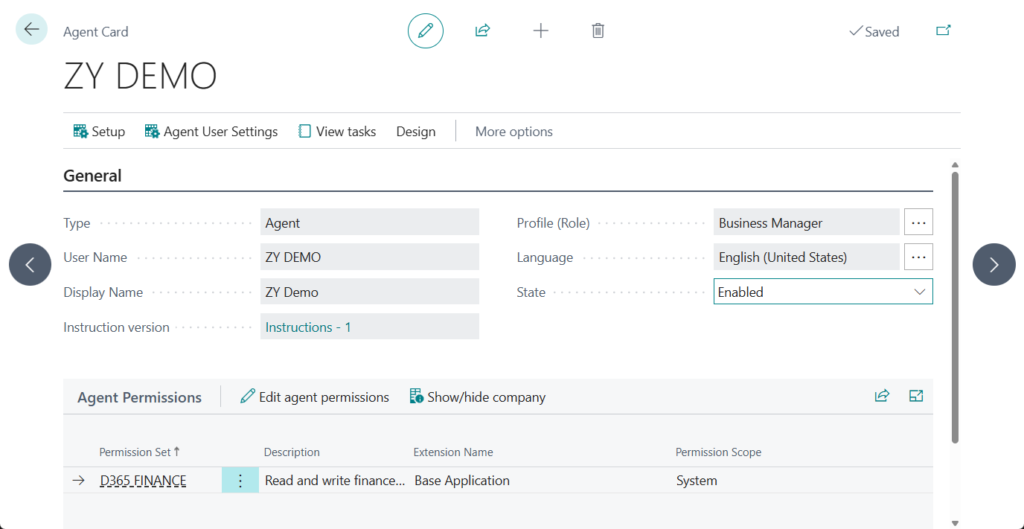1024x529 pixels.
Task: Click the plus icon to create new
Action: click(540, 31)
